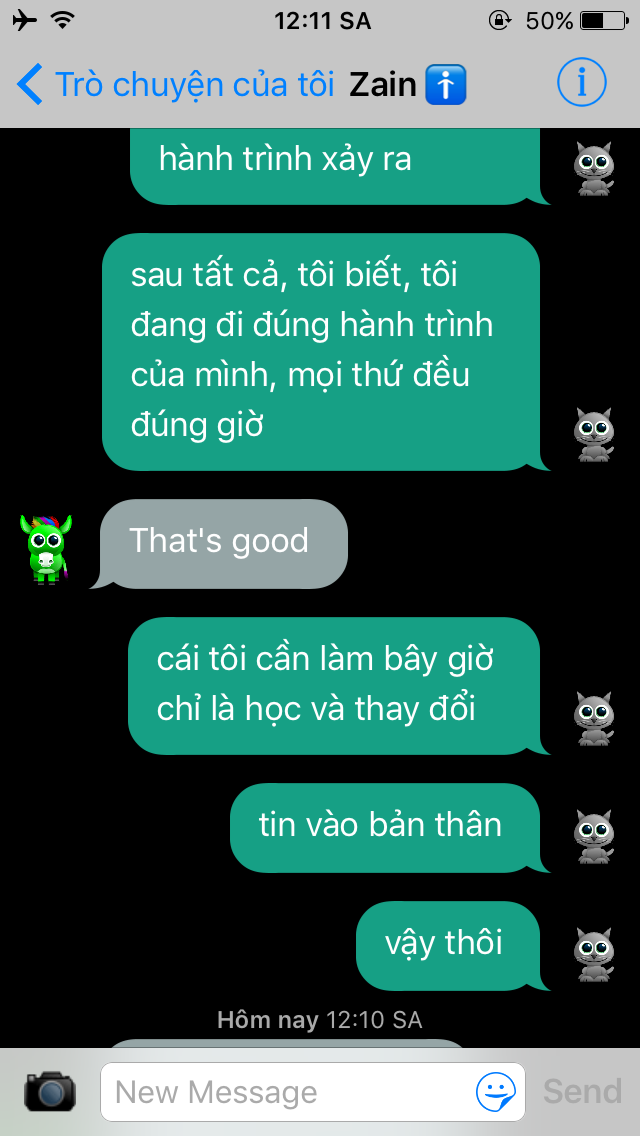Tap the back chevron arrow
Image resolution: width=640 pixels, height=1136 pixels.
(30, 85)
